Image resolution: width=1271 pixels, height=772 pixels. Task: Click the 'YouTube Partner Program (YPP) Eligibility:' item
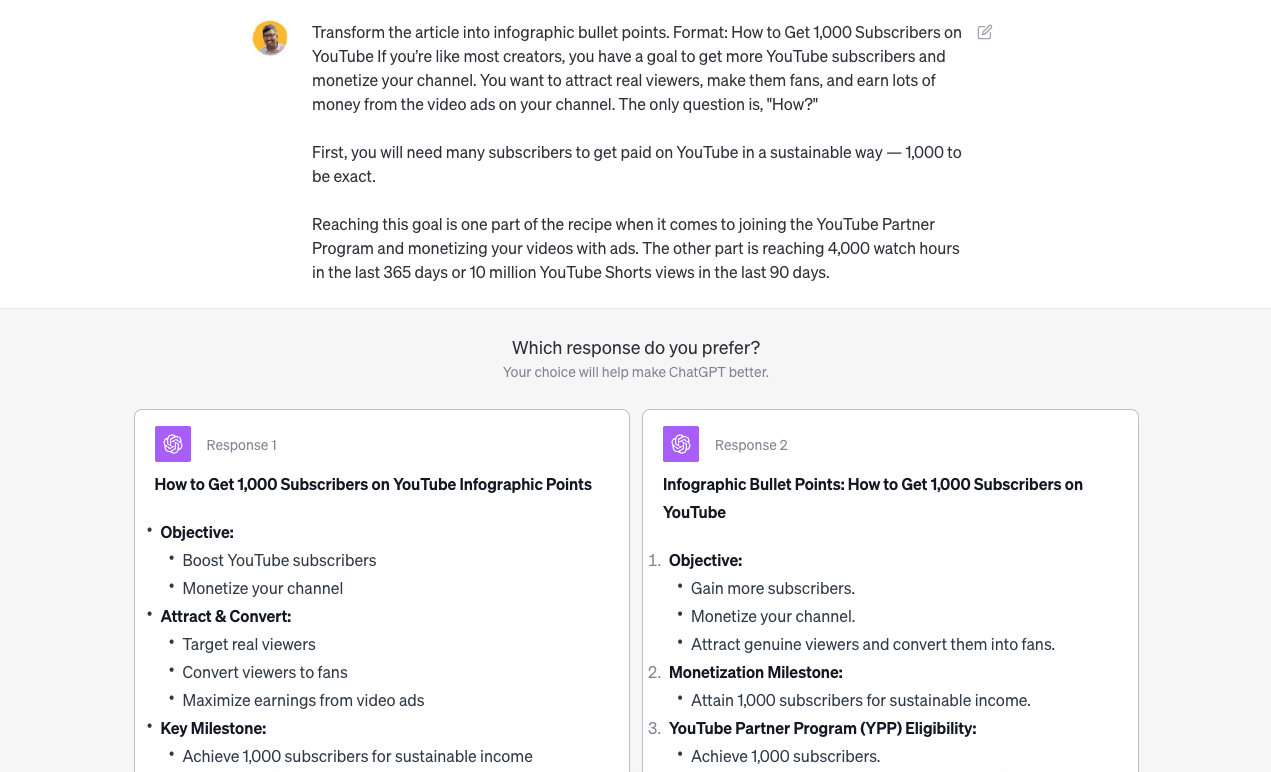click(x=822, y=728)
